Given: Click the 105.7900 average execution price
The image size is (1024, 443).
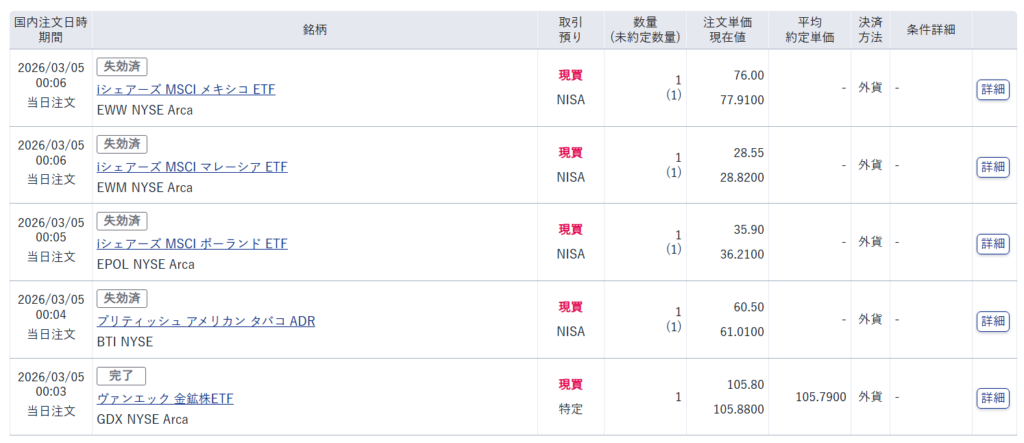Looking at the screenshot, I should 820,397.
